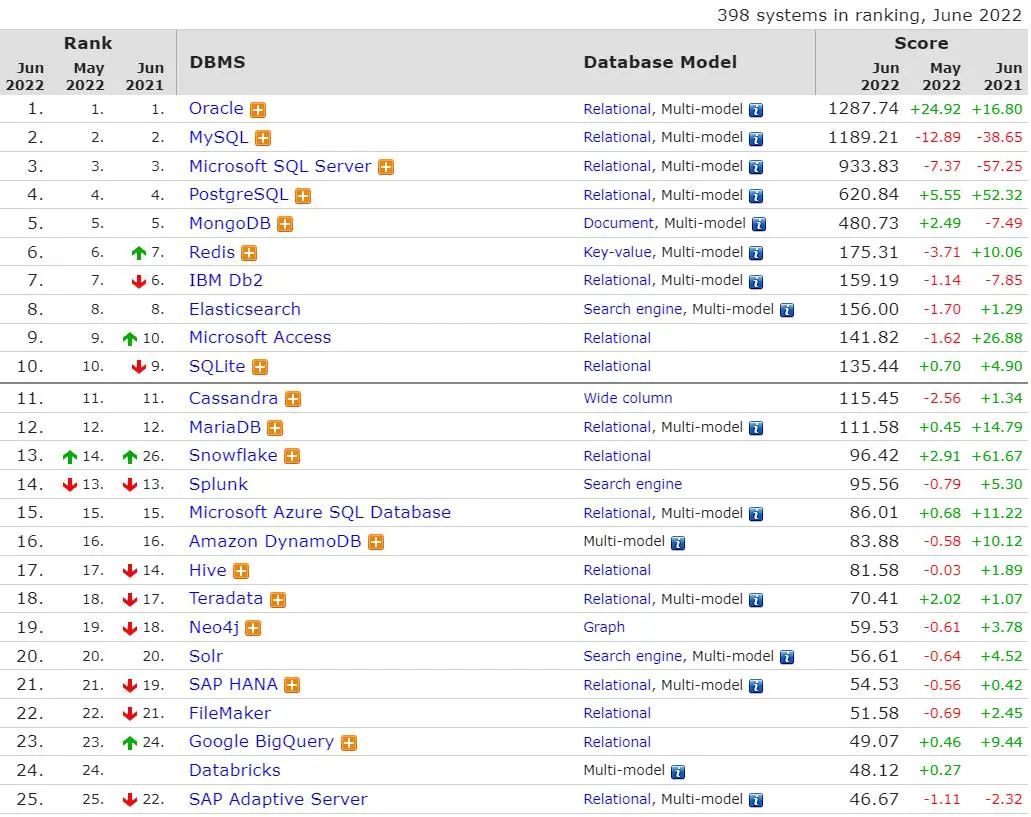Open the detail icon next to PostgreSQL
The height and width of the screenshot is (817, 1031).
[x=303, y=196]
